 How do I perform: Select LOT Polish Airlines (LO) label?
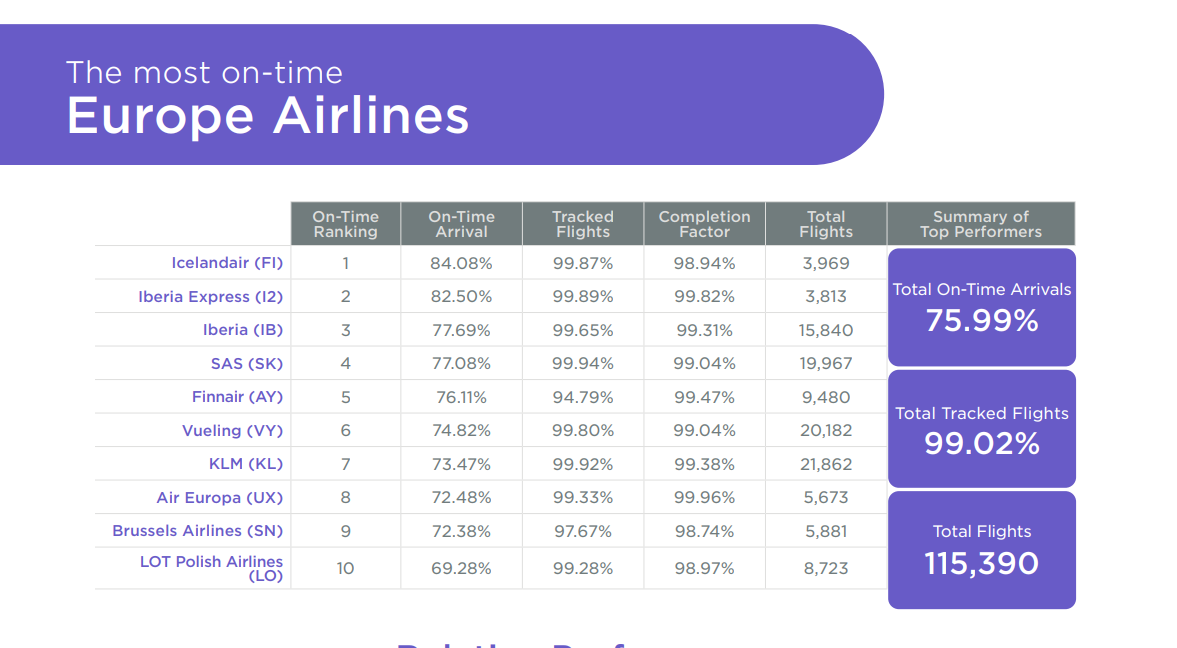(x=211, y=568)
